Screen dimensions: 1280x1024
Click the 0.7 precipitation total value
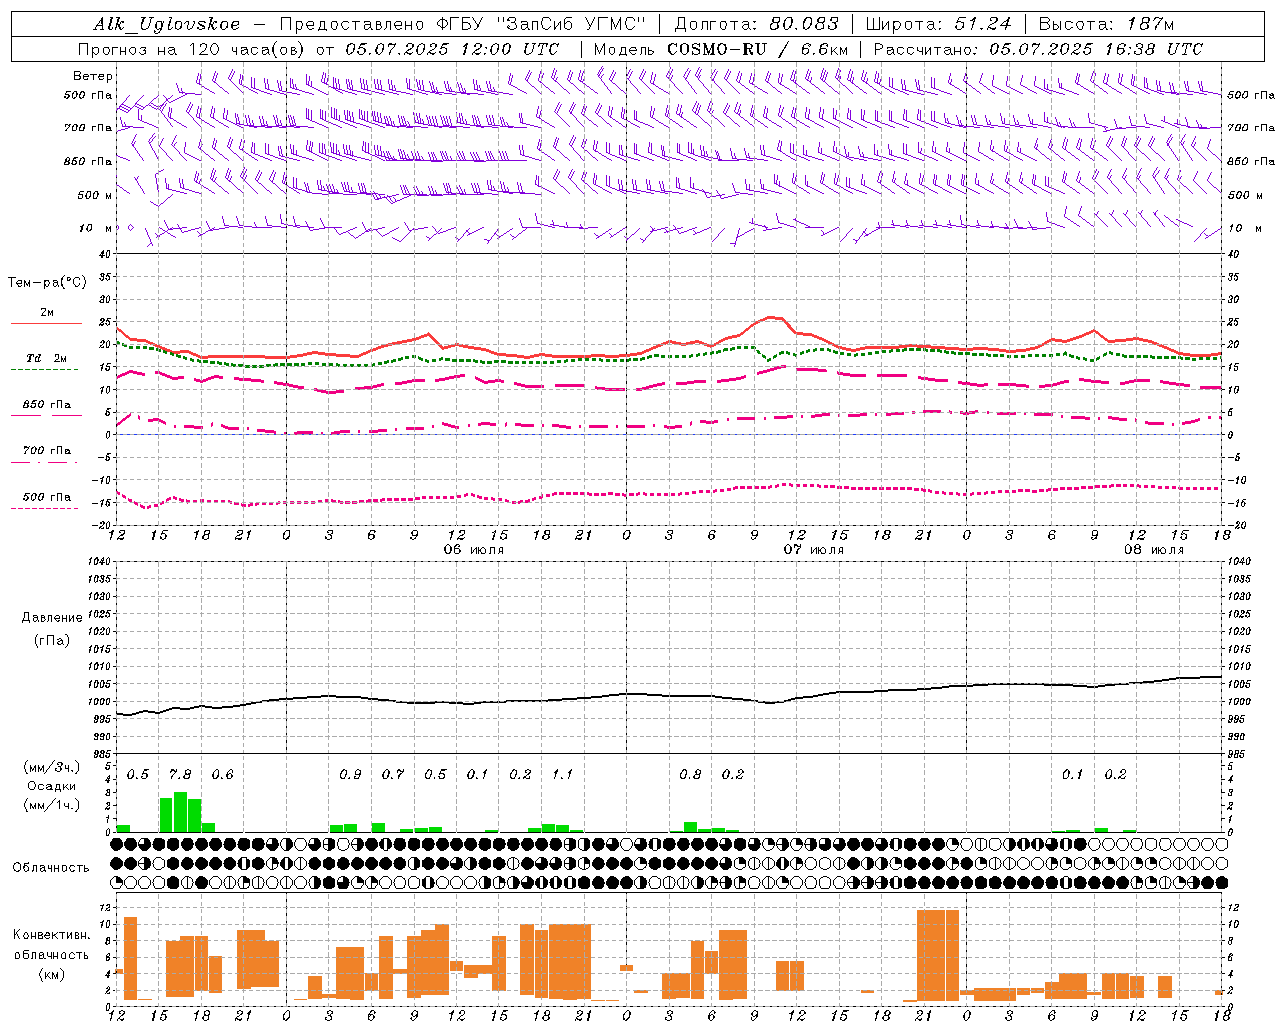tap(393, 775)
